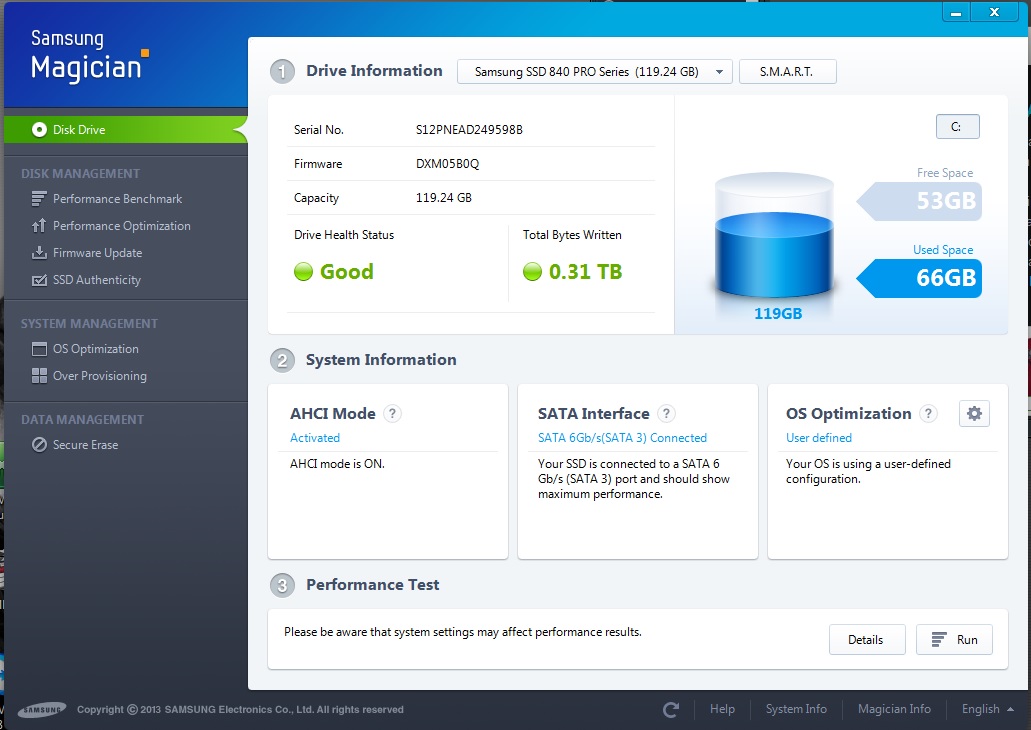The image size is (1031, 730).
Task: Click the Activated AHCI status text
Action: point(315,437)
